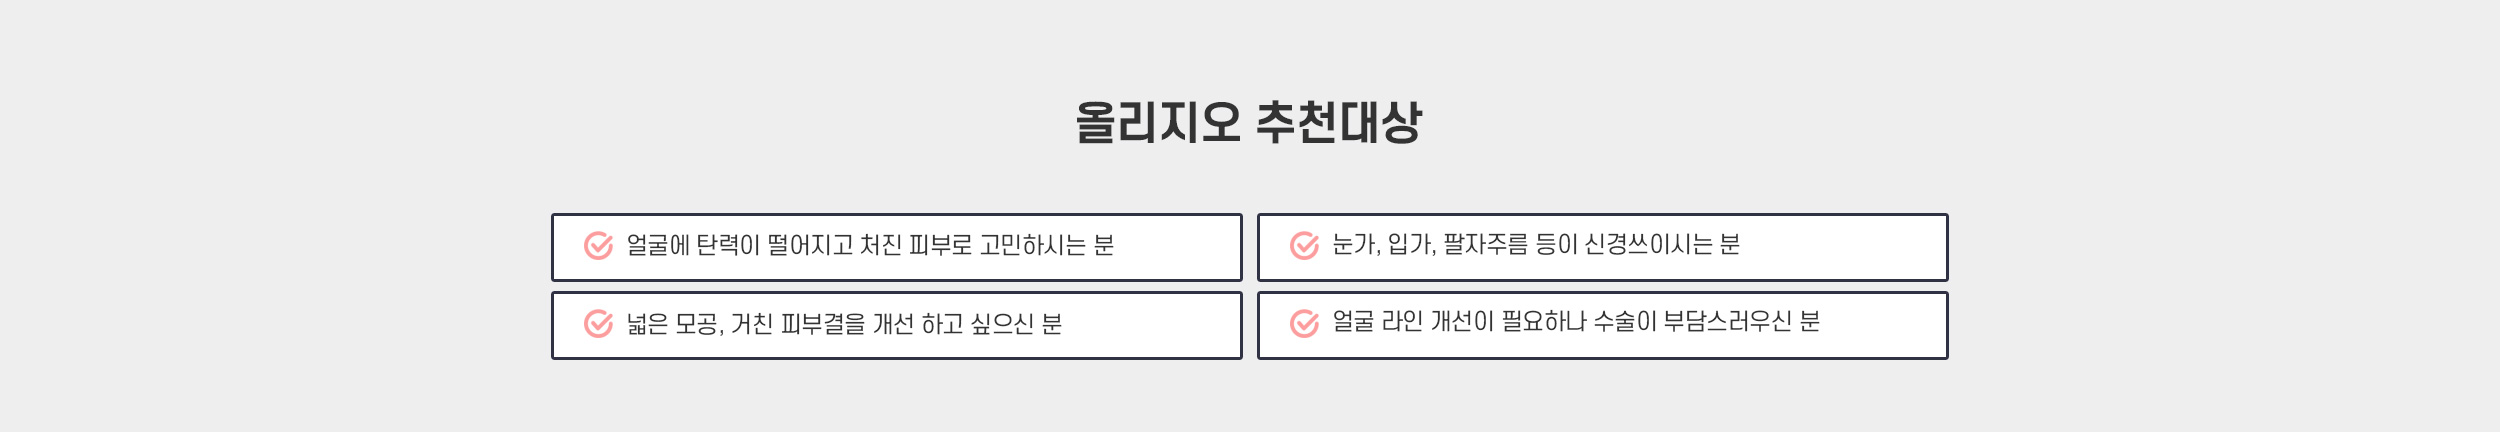Click the word 올리지오 in the heading
The height and width of the screenshot is (432, 2500).
tap(1158, 122)
